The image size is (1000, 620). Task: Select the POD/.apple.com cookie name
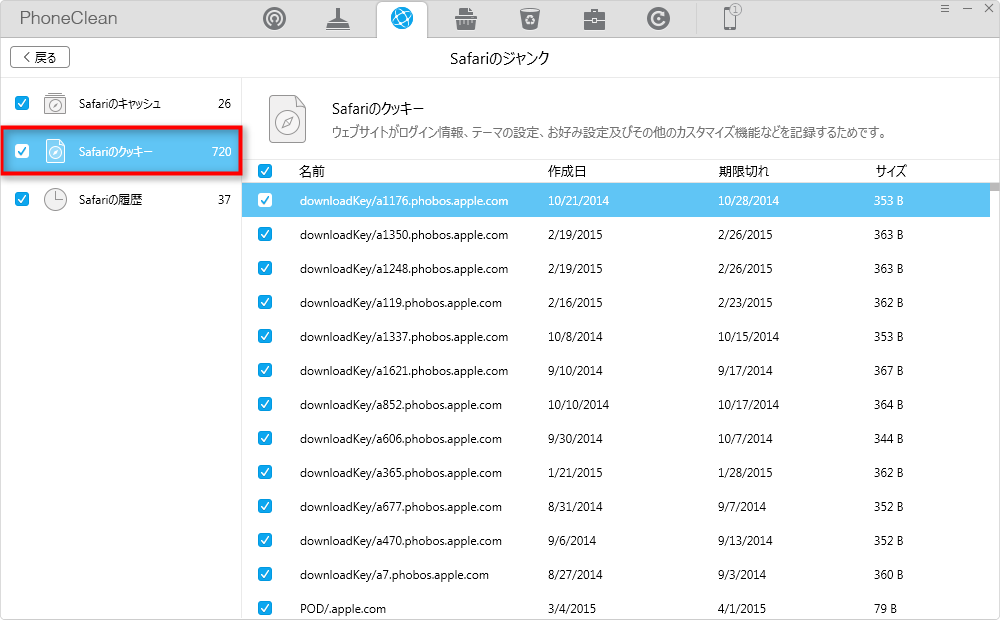(342, 609)
